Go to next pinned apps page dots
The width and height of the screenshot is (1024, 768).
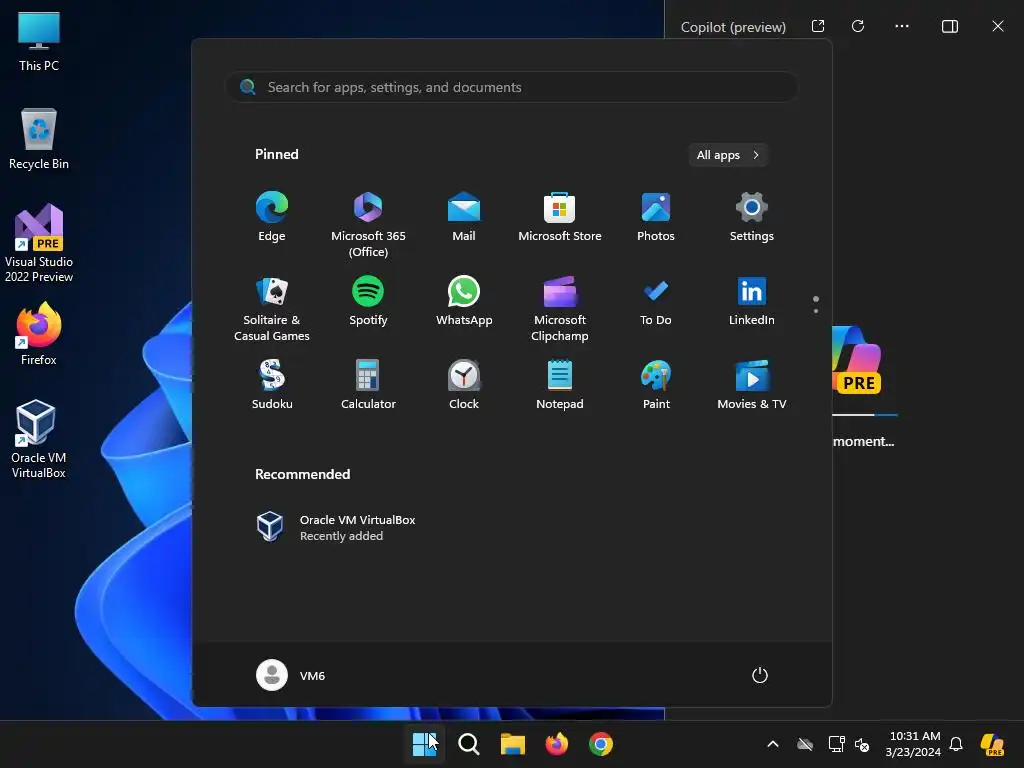[x=816, y=304]
